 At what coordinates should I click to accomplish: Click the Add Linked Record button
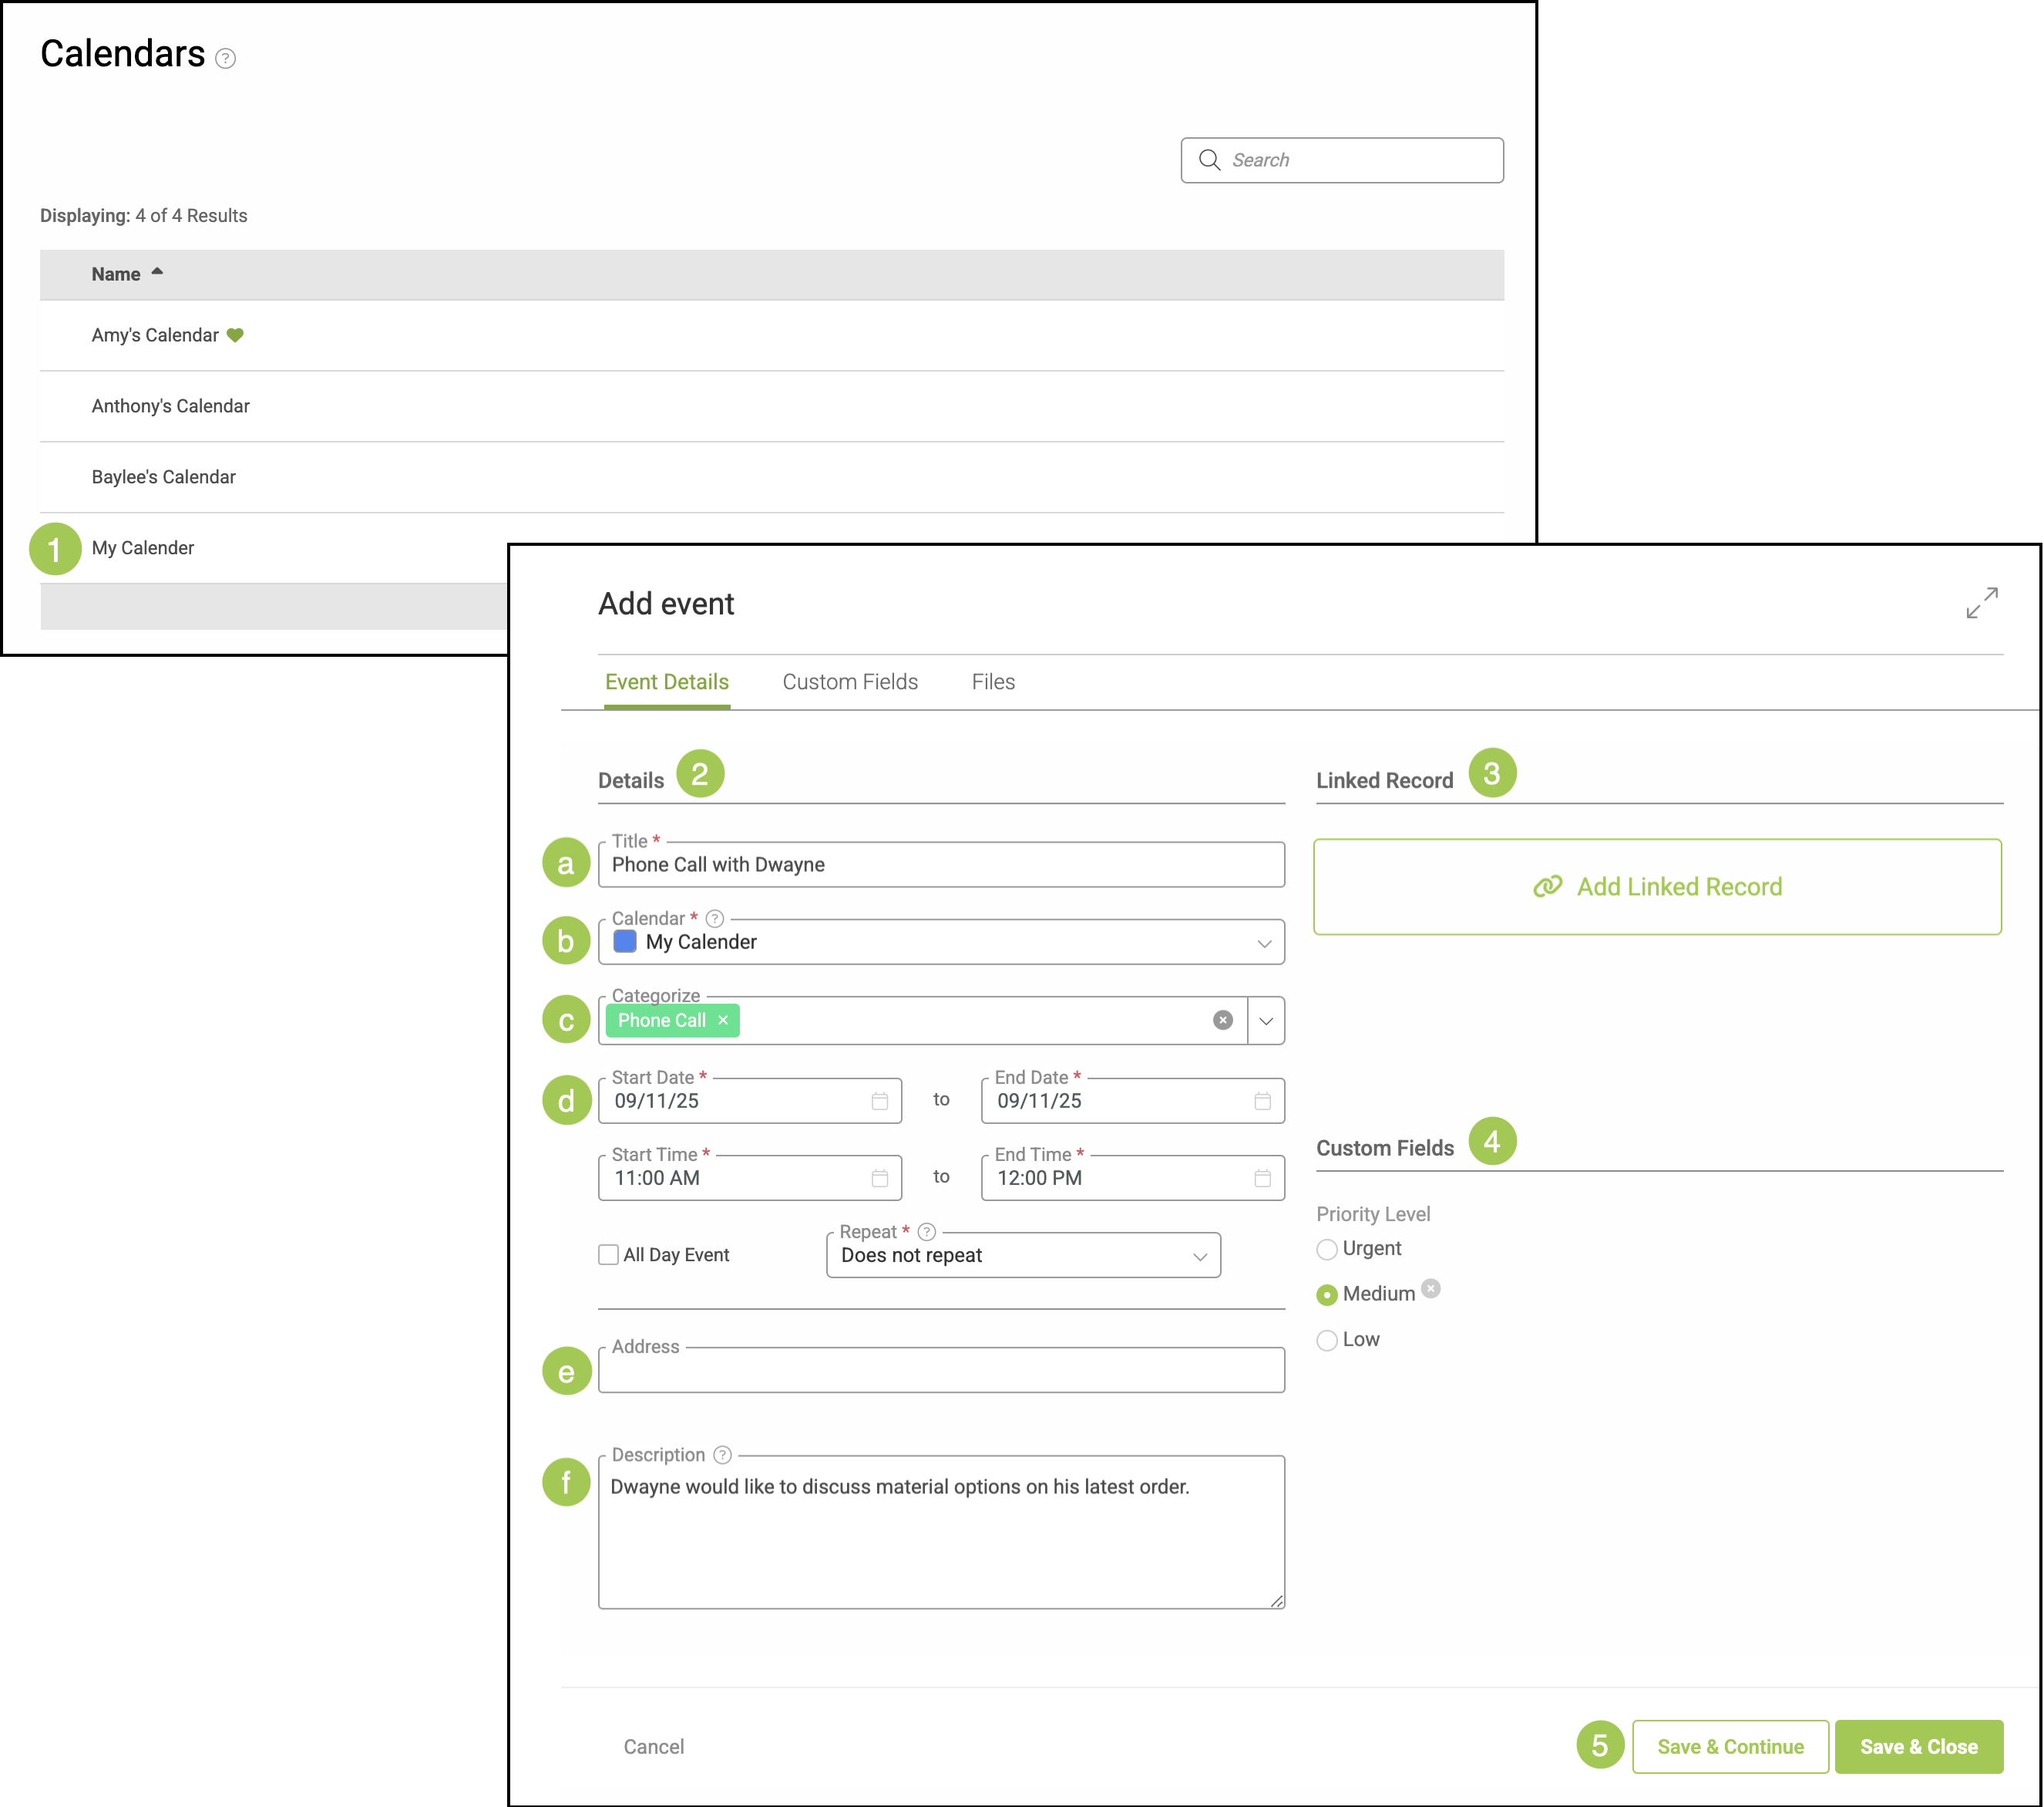[x=1657, y=887]
